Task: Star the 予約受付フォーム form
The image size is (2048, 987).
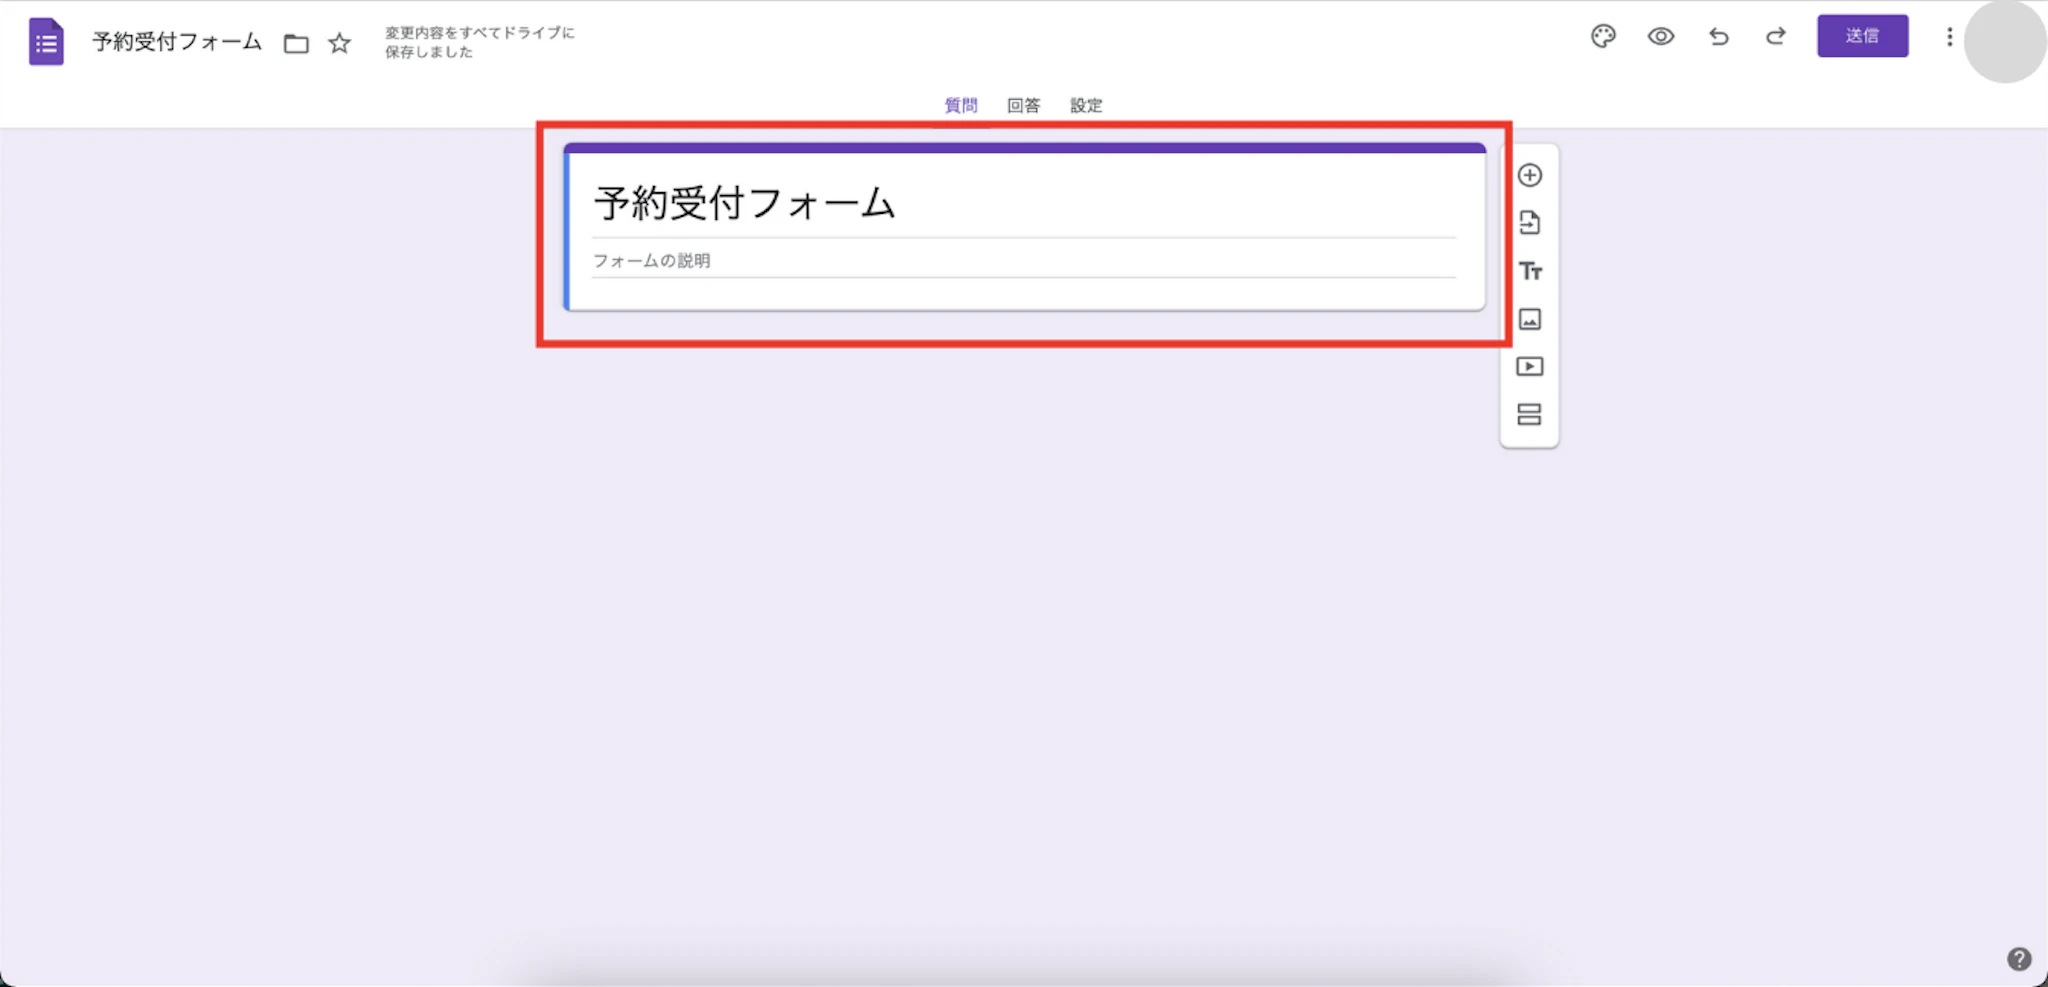Action: coord(339,43)
